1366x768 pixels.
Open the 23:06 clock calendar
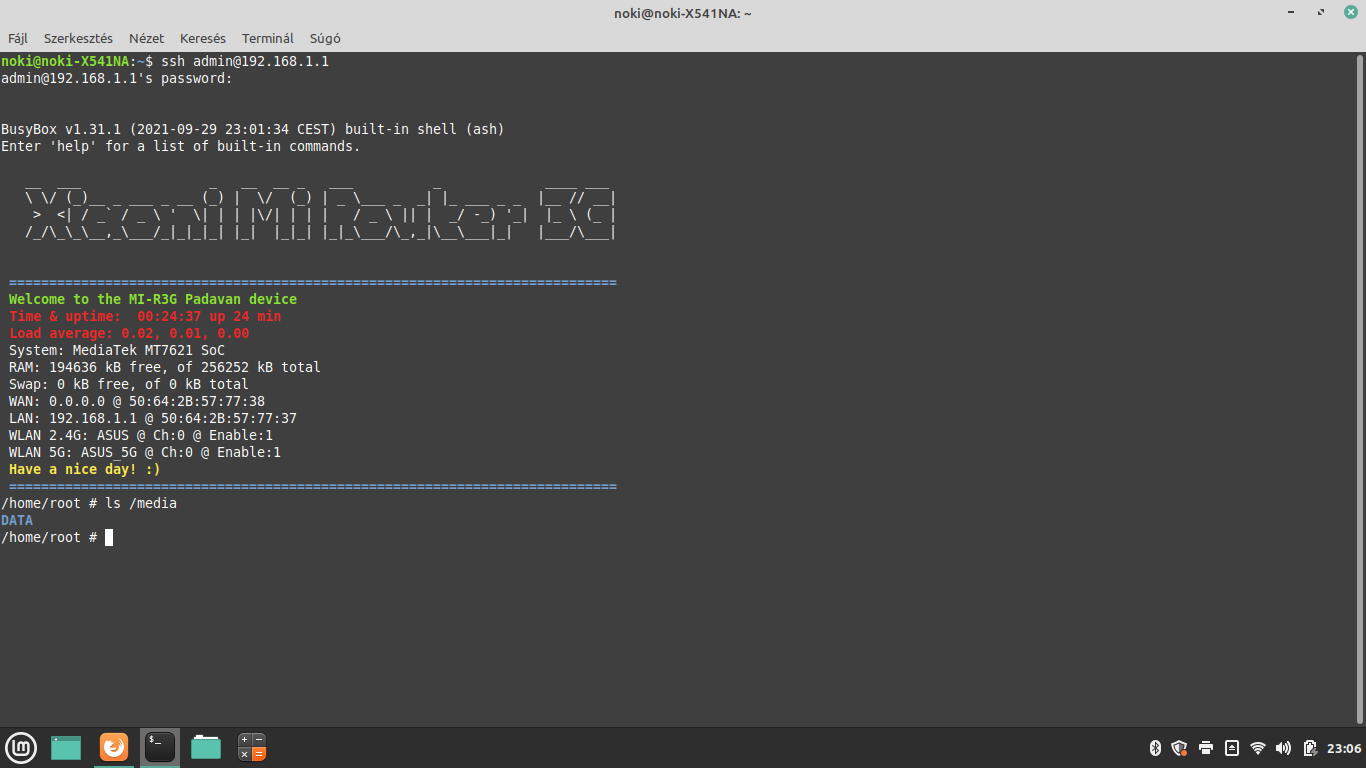coord(1344,748)
